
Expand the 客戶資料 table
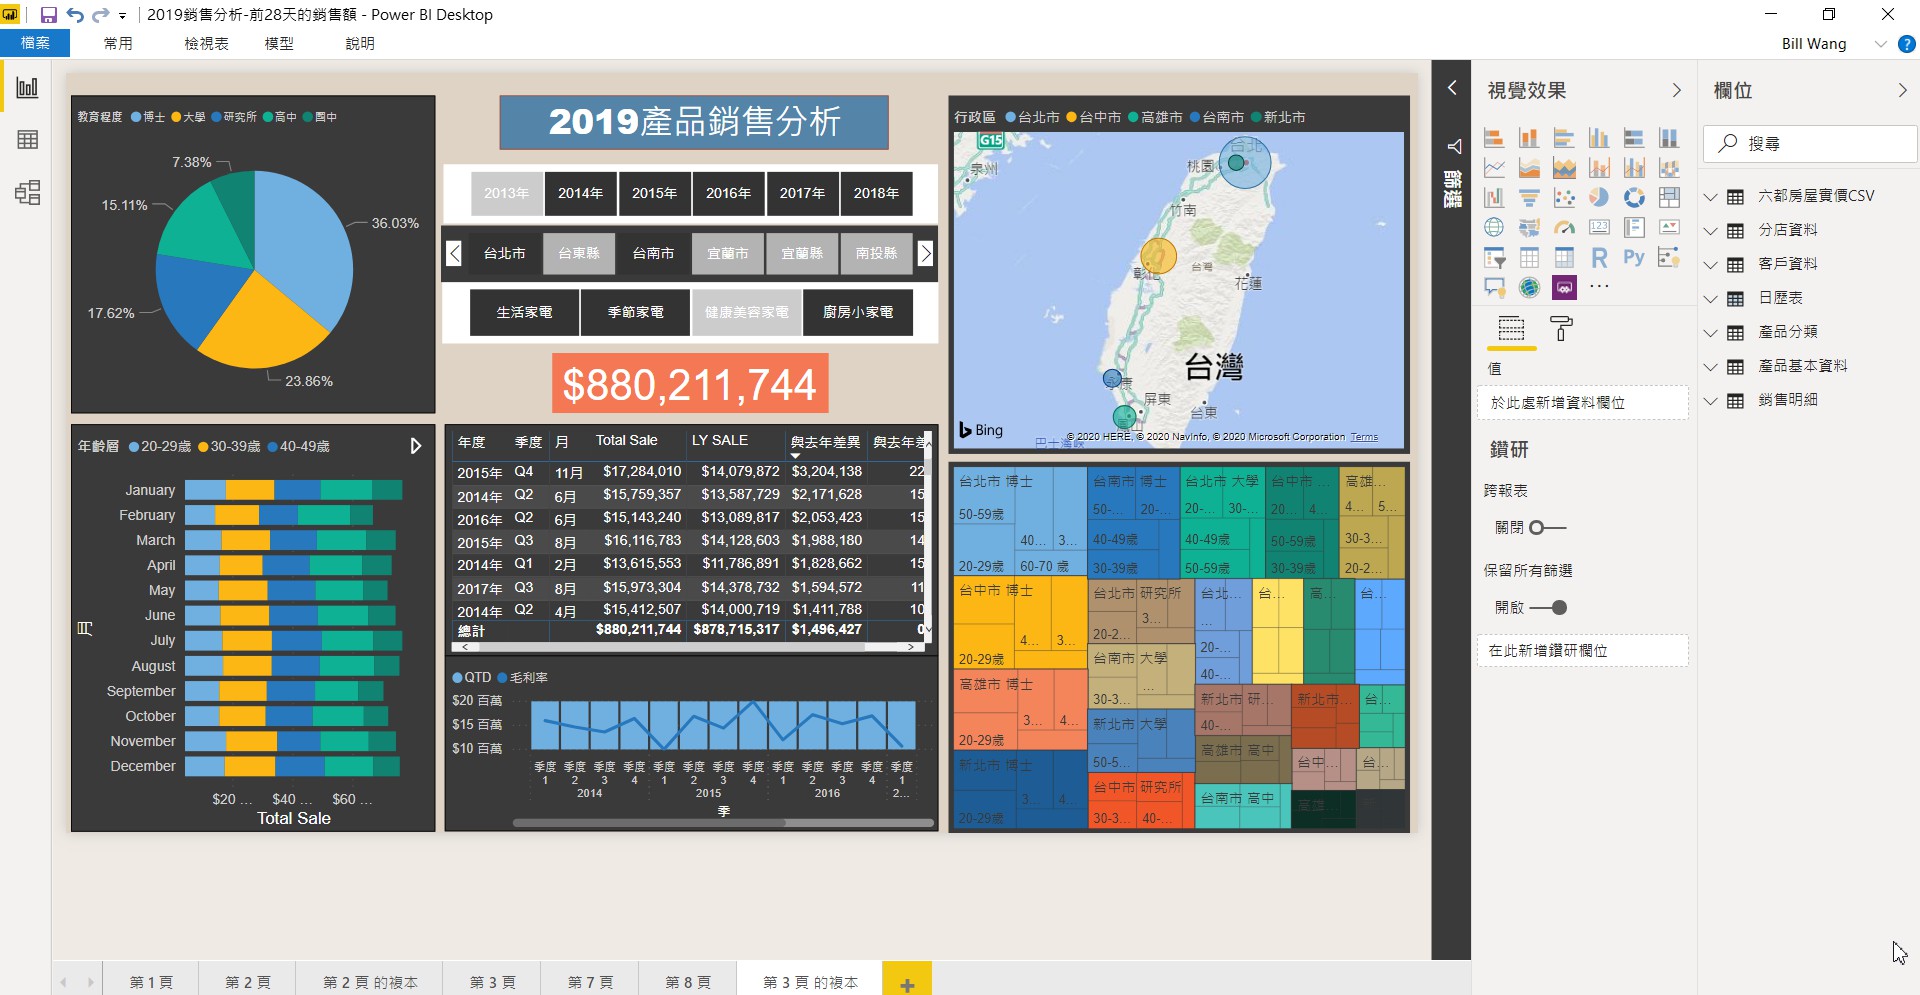[1711, 264]
